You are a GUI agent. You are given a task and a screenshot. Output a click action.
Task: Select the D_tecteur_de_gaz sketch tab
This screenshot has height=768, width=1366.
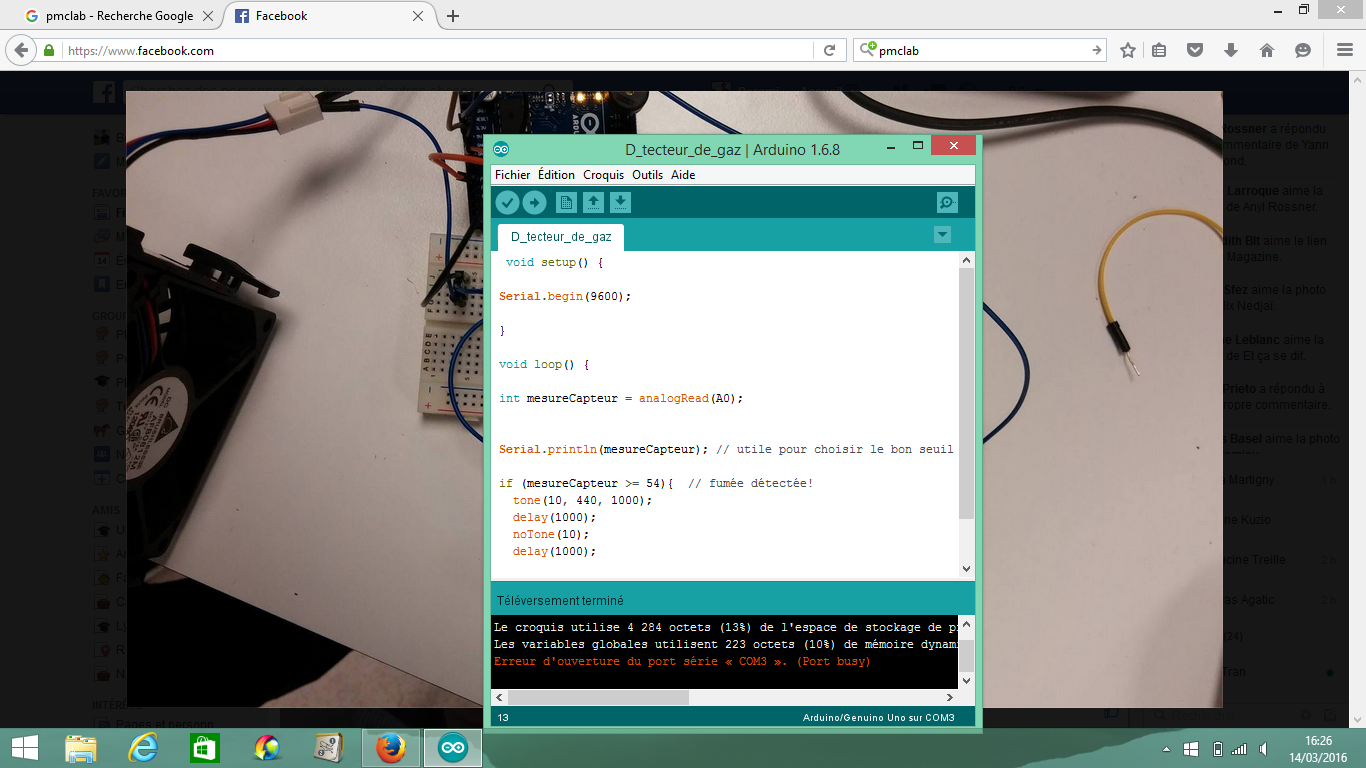[x=561, y=237]
